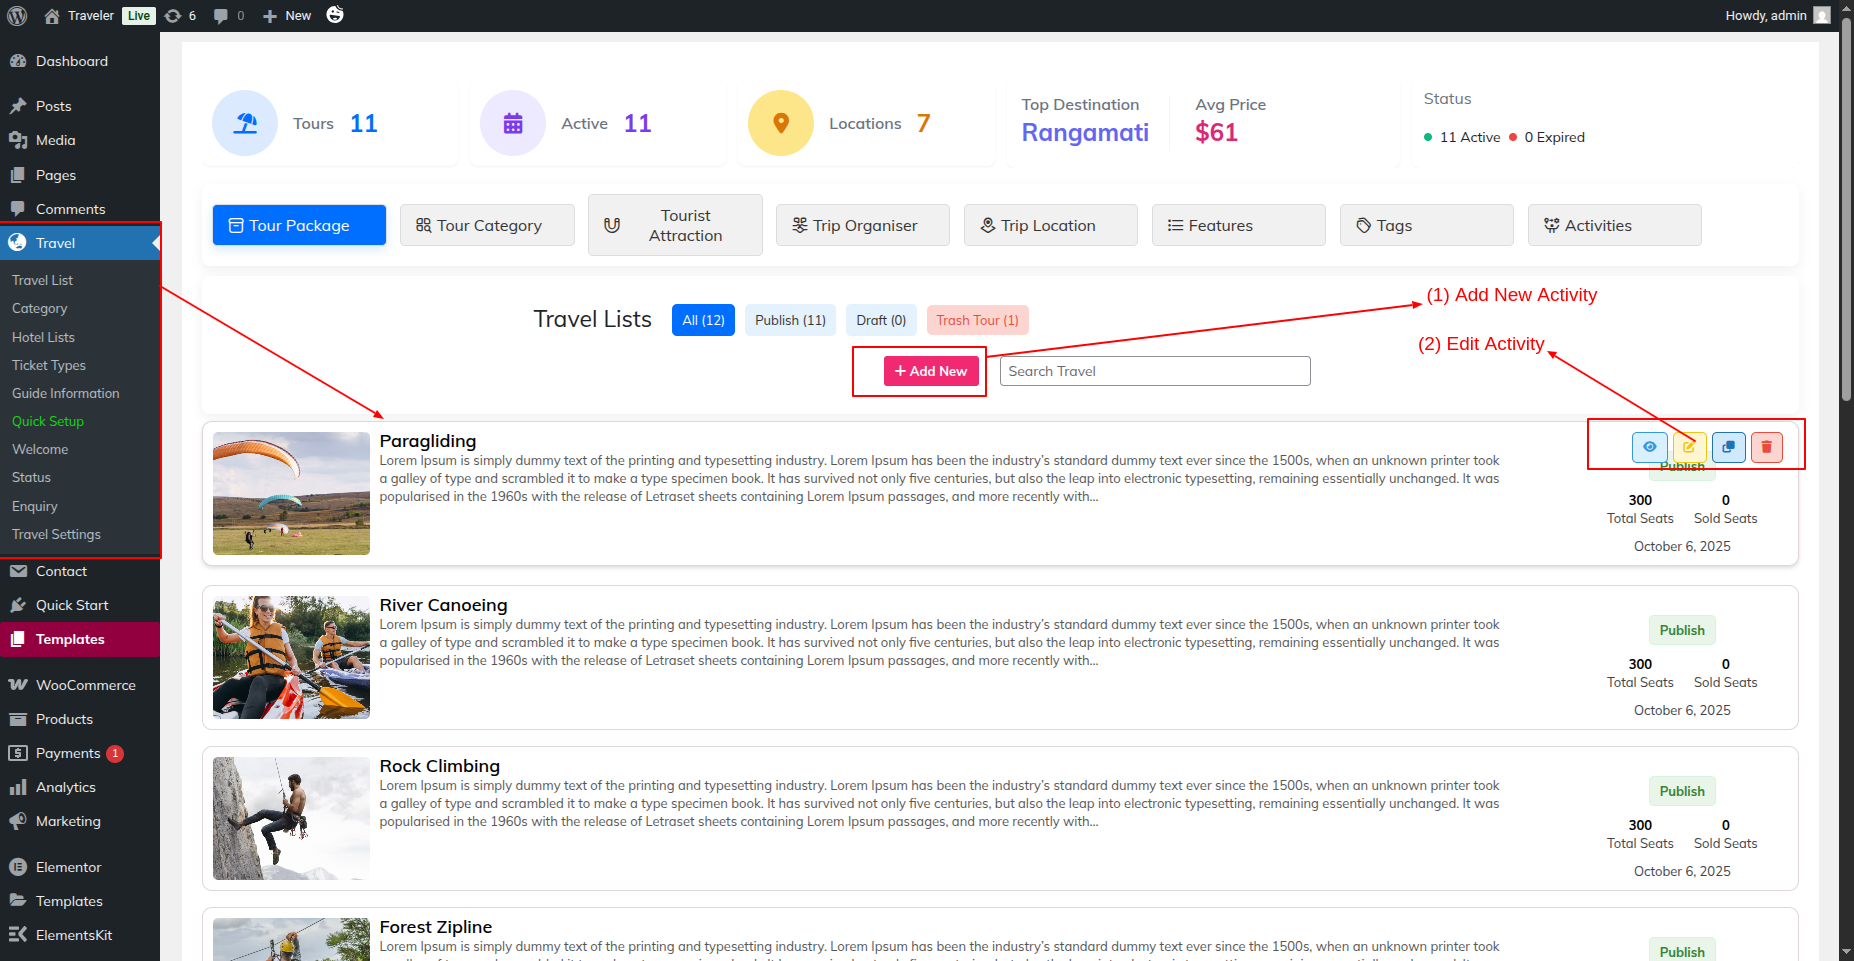Click the edit pencil icon for Paragliding
Screen dimensions: 1854x961
[x=1688, y=447]
